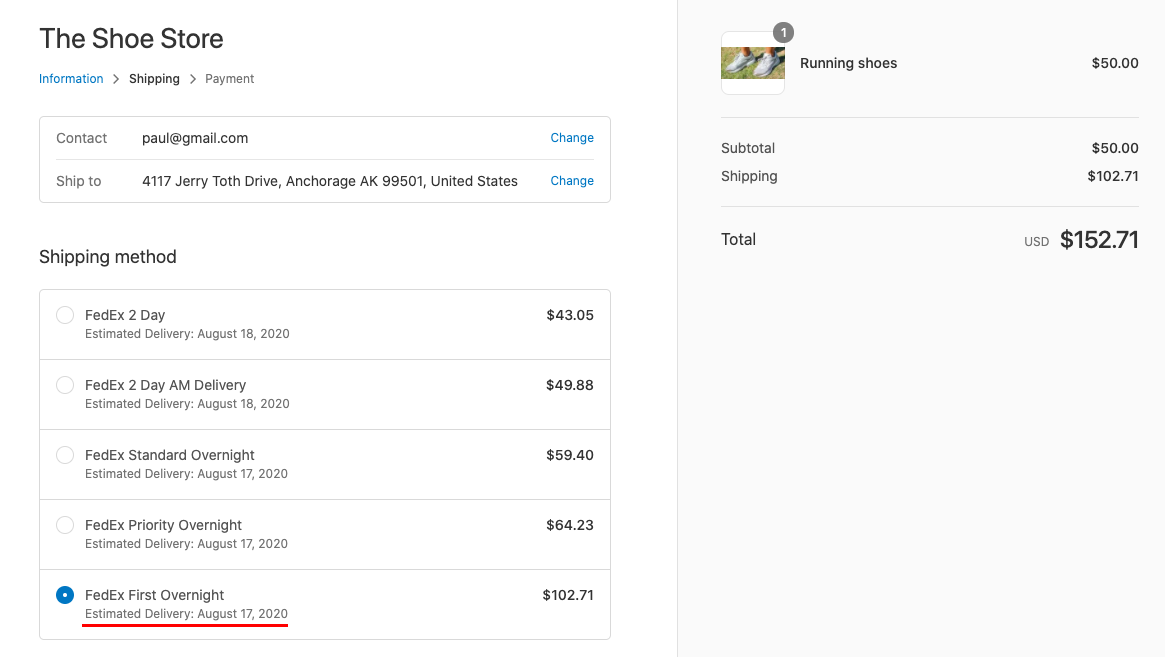Click the quantity badge on the product image
The image size is (1165, 657).
pos(783,33)
